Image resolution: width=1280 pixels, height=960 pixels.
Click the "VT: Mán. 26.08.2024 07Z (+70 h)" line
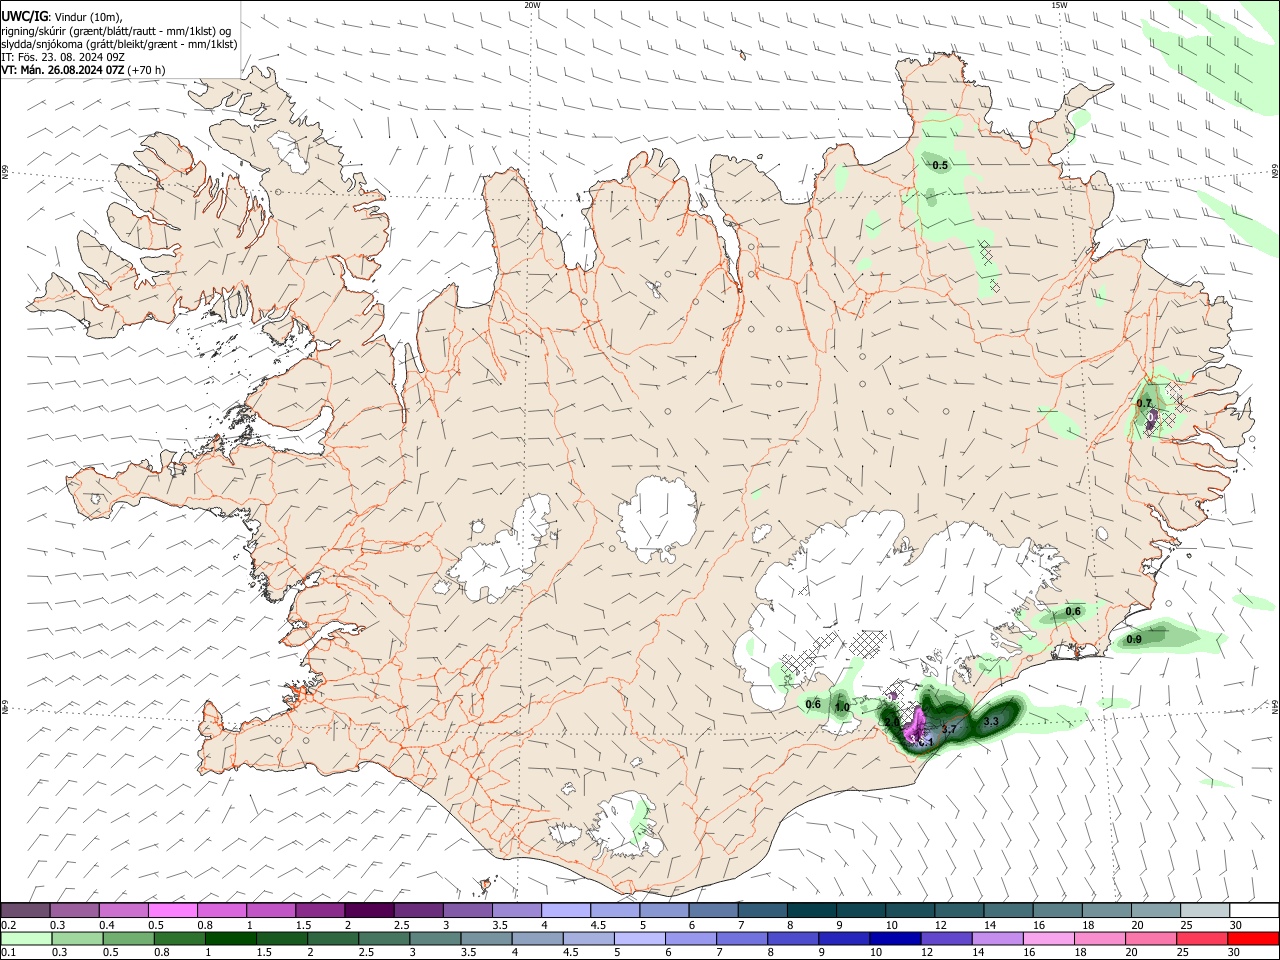pos(83,70)
